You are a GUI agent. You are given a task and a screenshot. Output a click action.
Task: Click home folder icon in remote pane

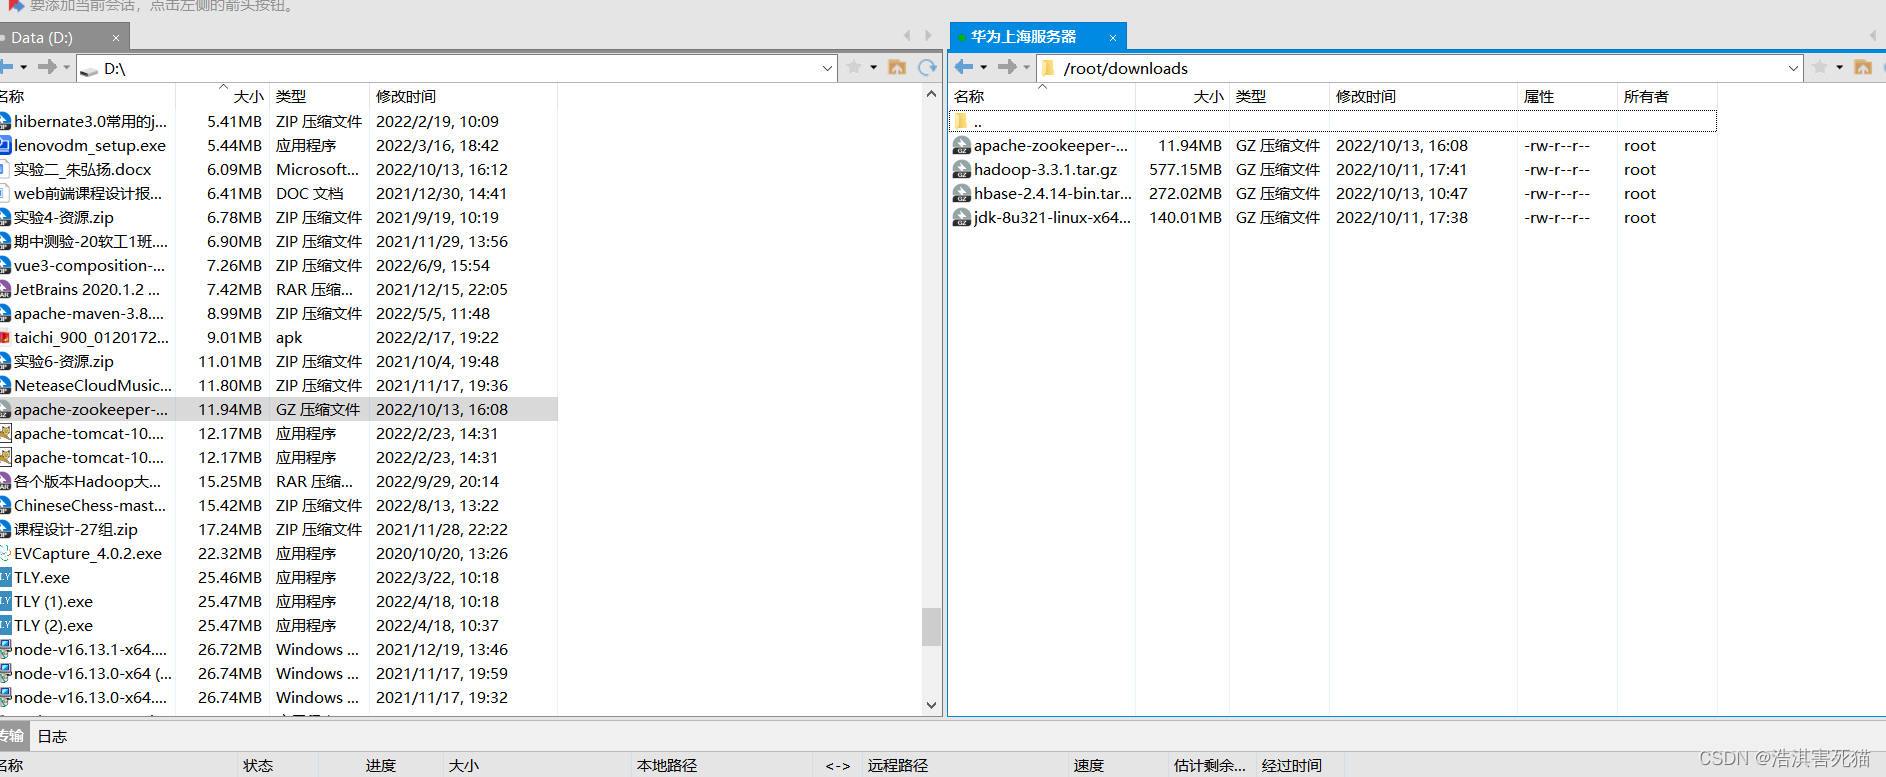[x=1863, y=67]
